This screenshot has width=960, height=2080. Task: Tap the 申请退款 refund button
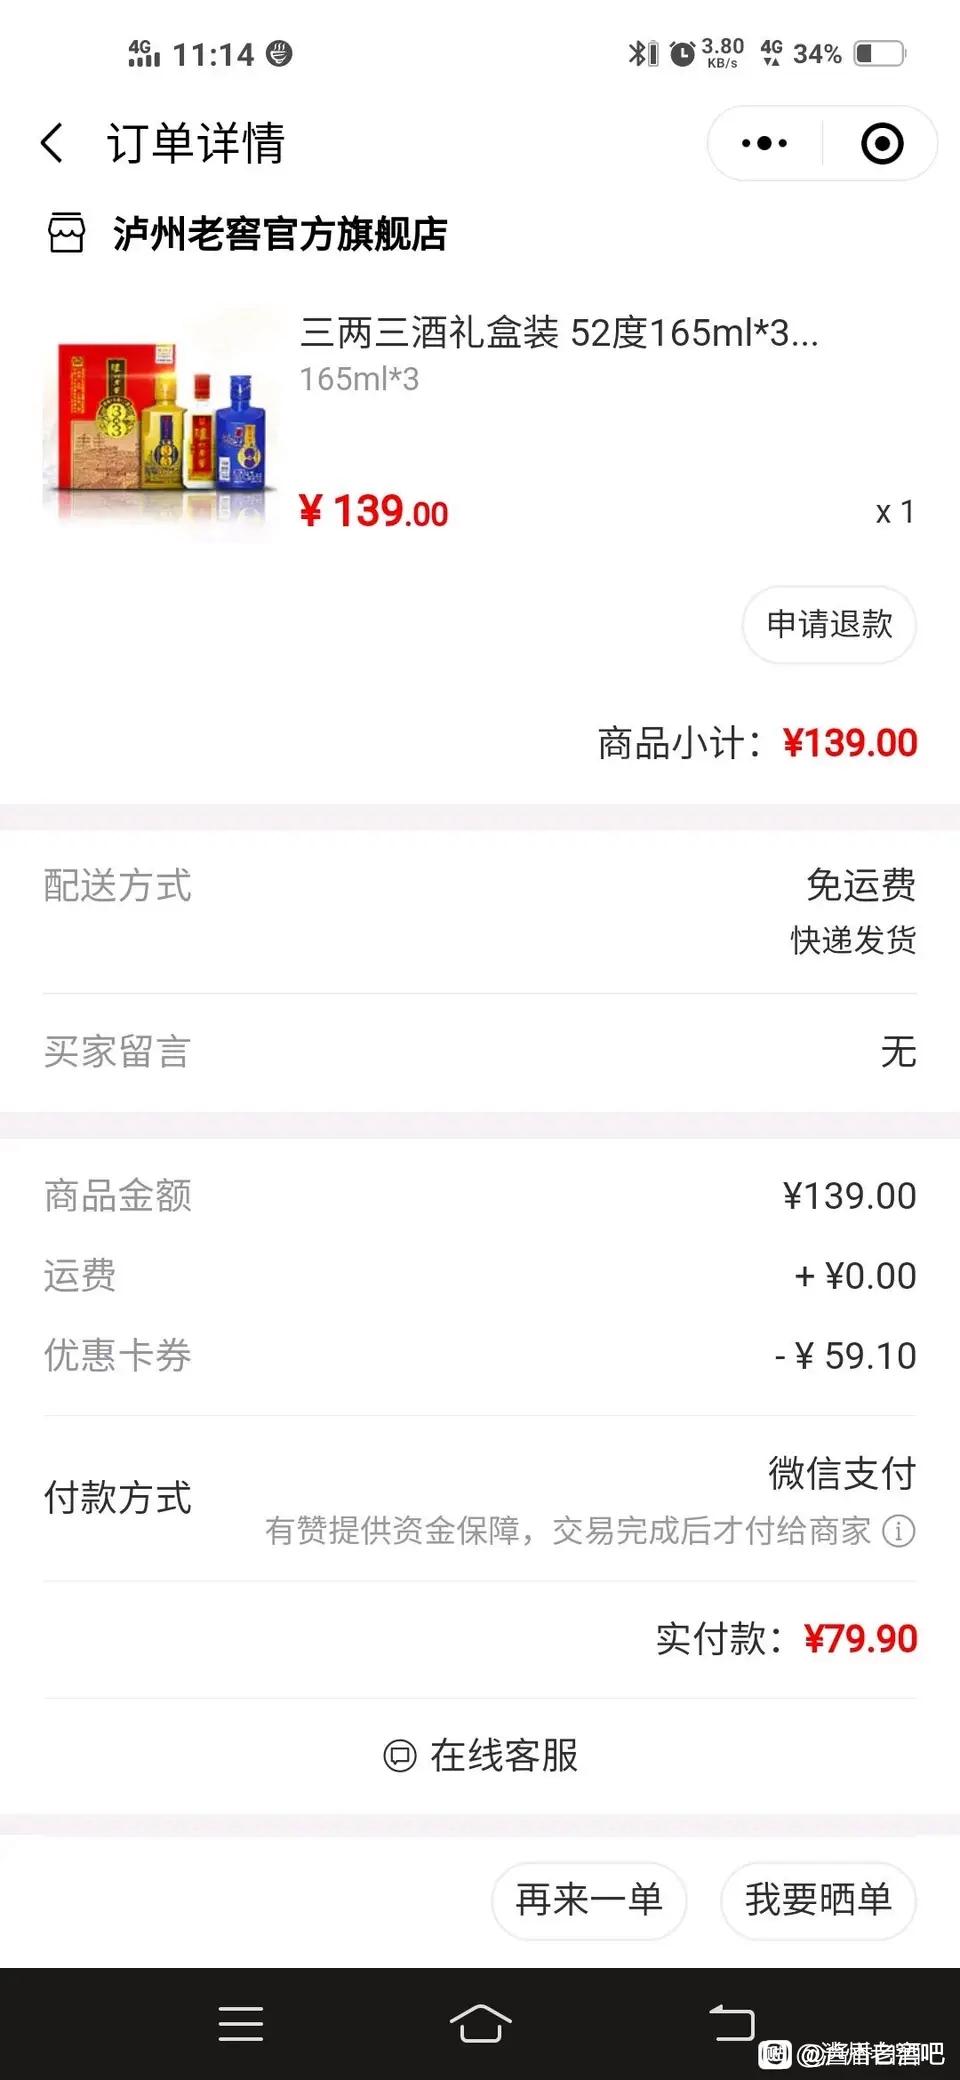[829, 624]
